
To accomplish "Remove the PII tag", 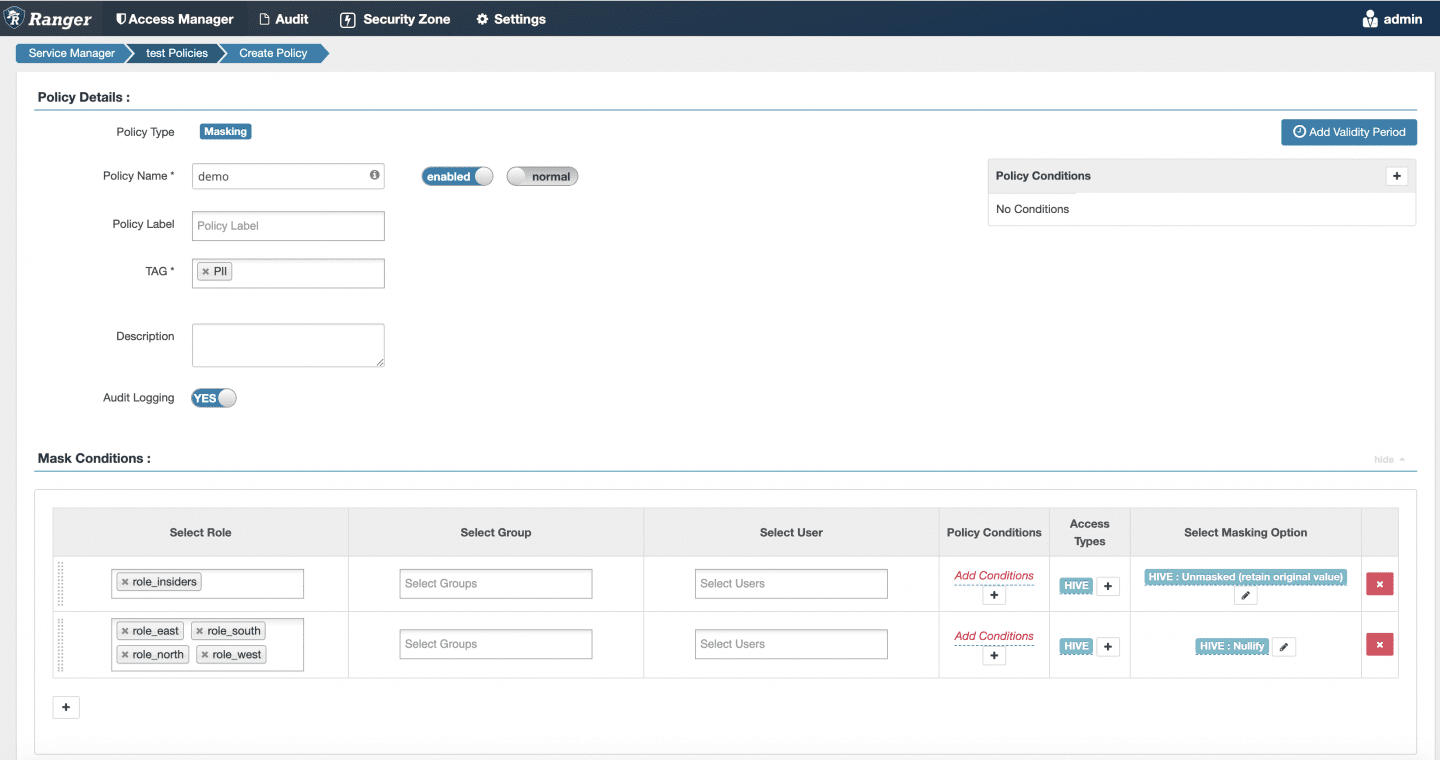I will coord(205,271).
